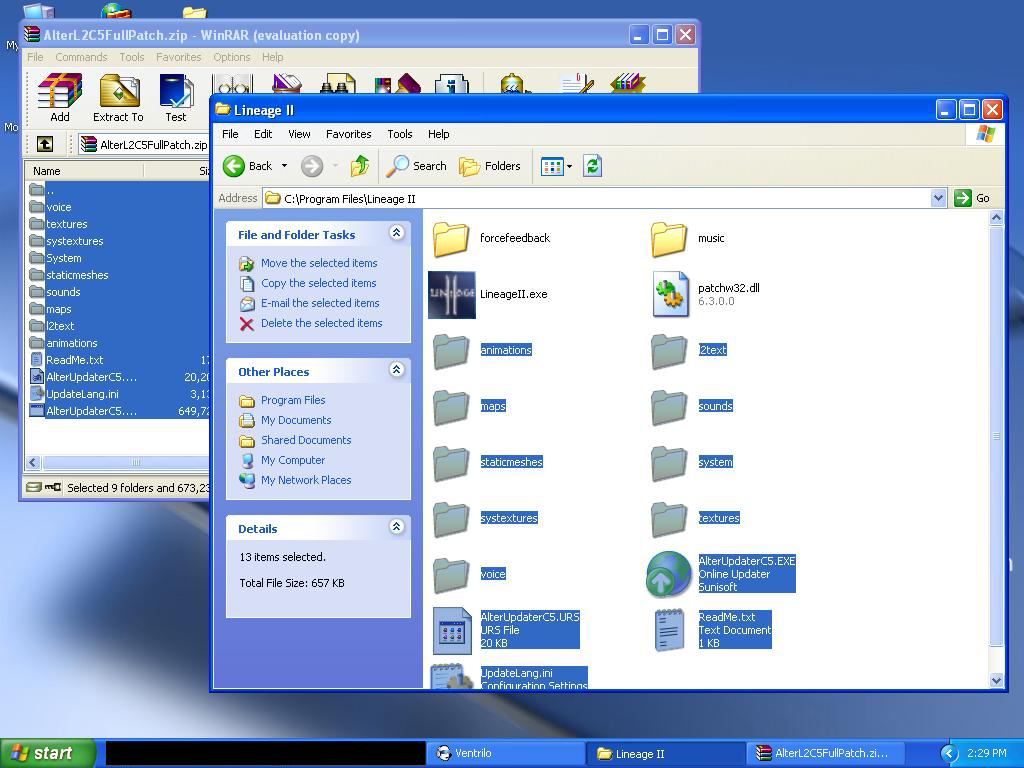Select the UpdateLang.ini file icon
The image size is (1024, 768).
tap(451, 677)
